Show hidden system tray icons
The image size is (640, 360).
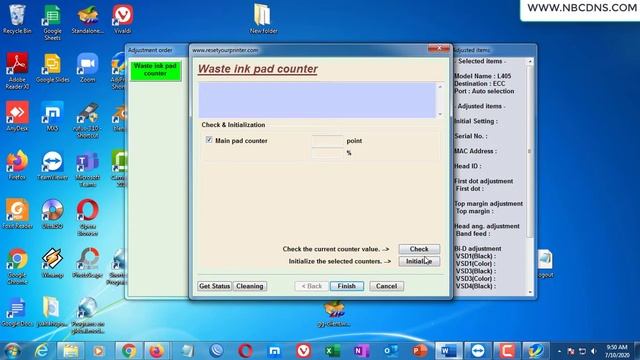point(559,351)
